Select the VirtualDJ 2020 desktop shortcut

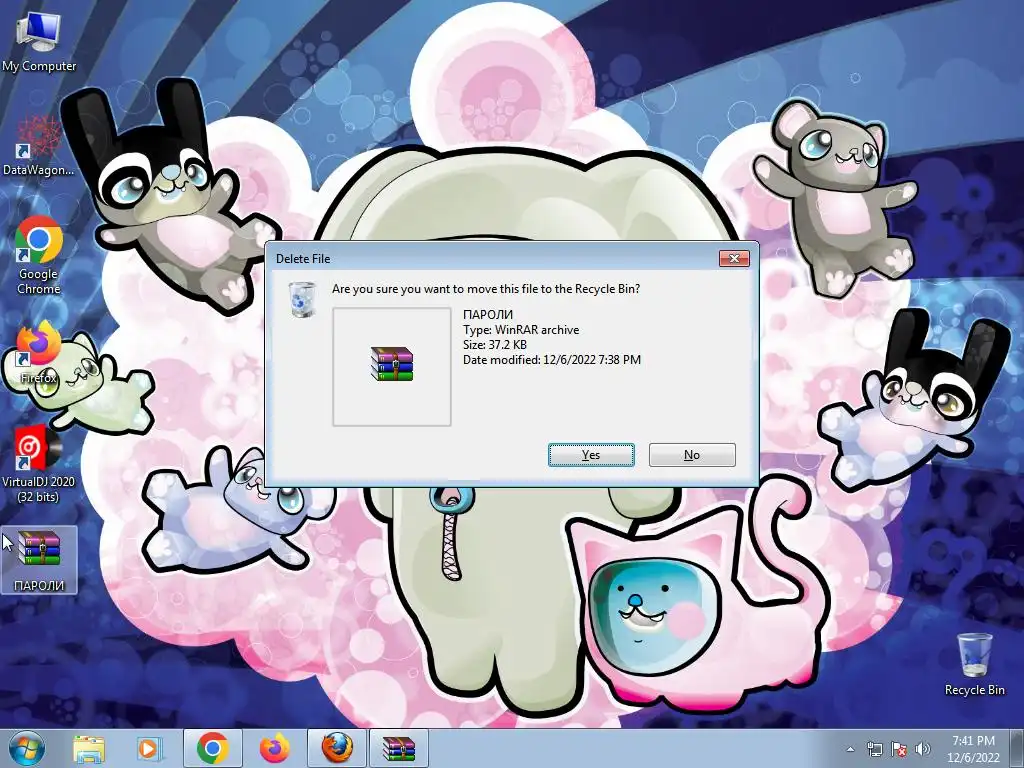pos(39,464)
